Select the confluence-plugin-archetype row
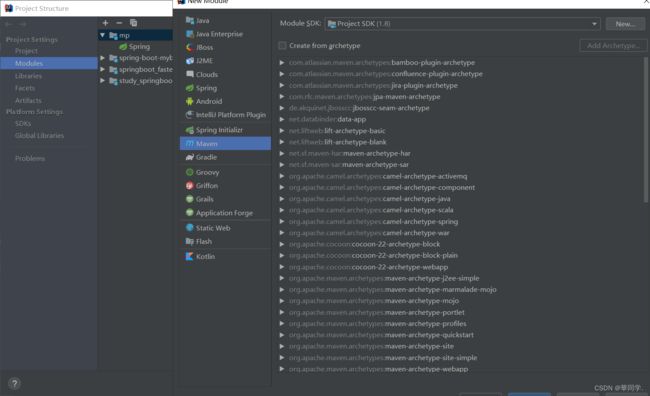This screenshot has height=396, width=650. 386,74
